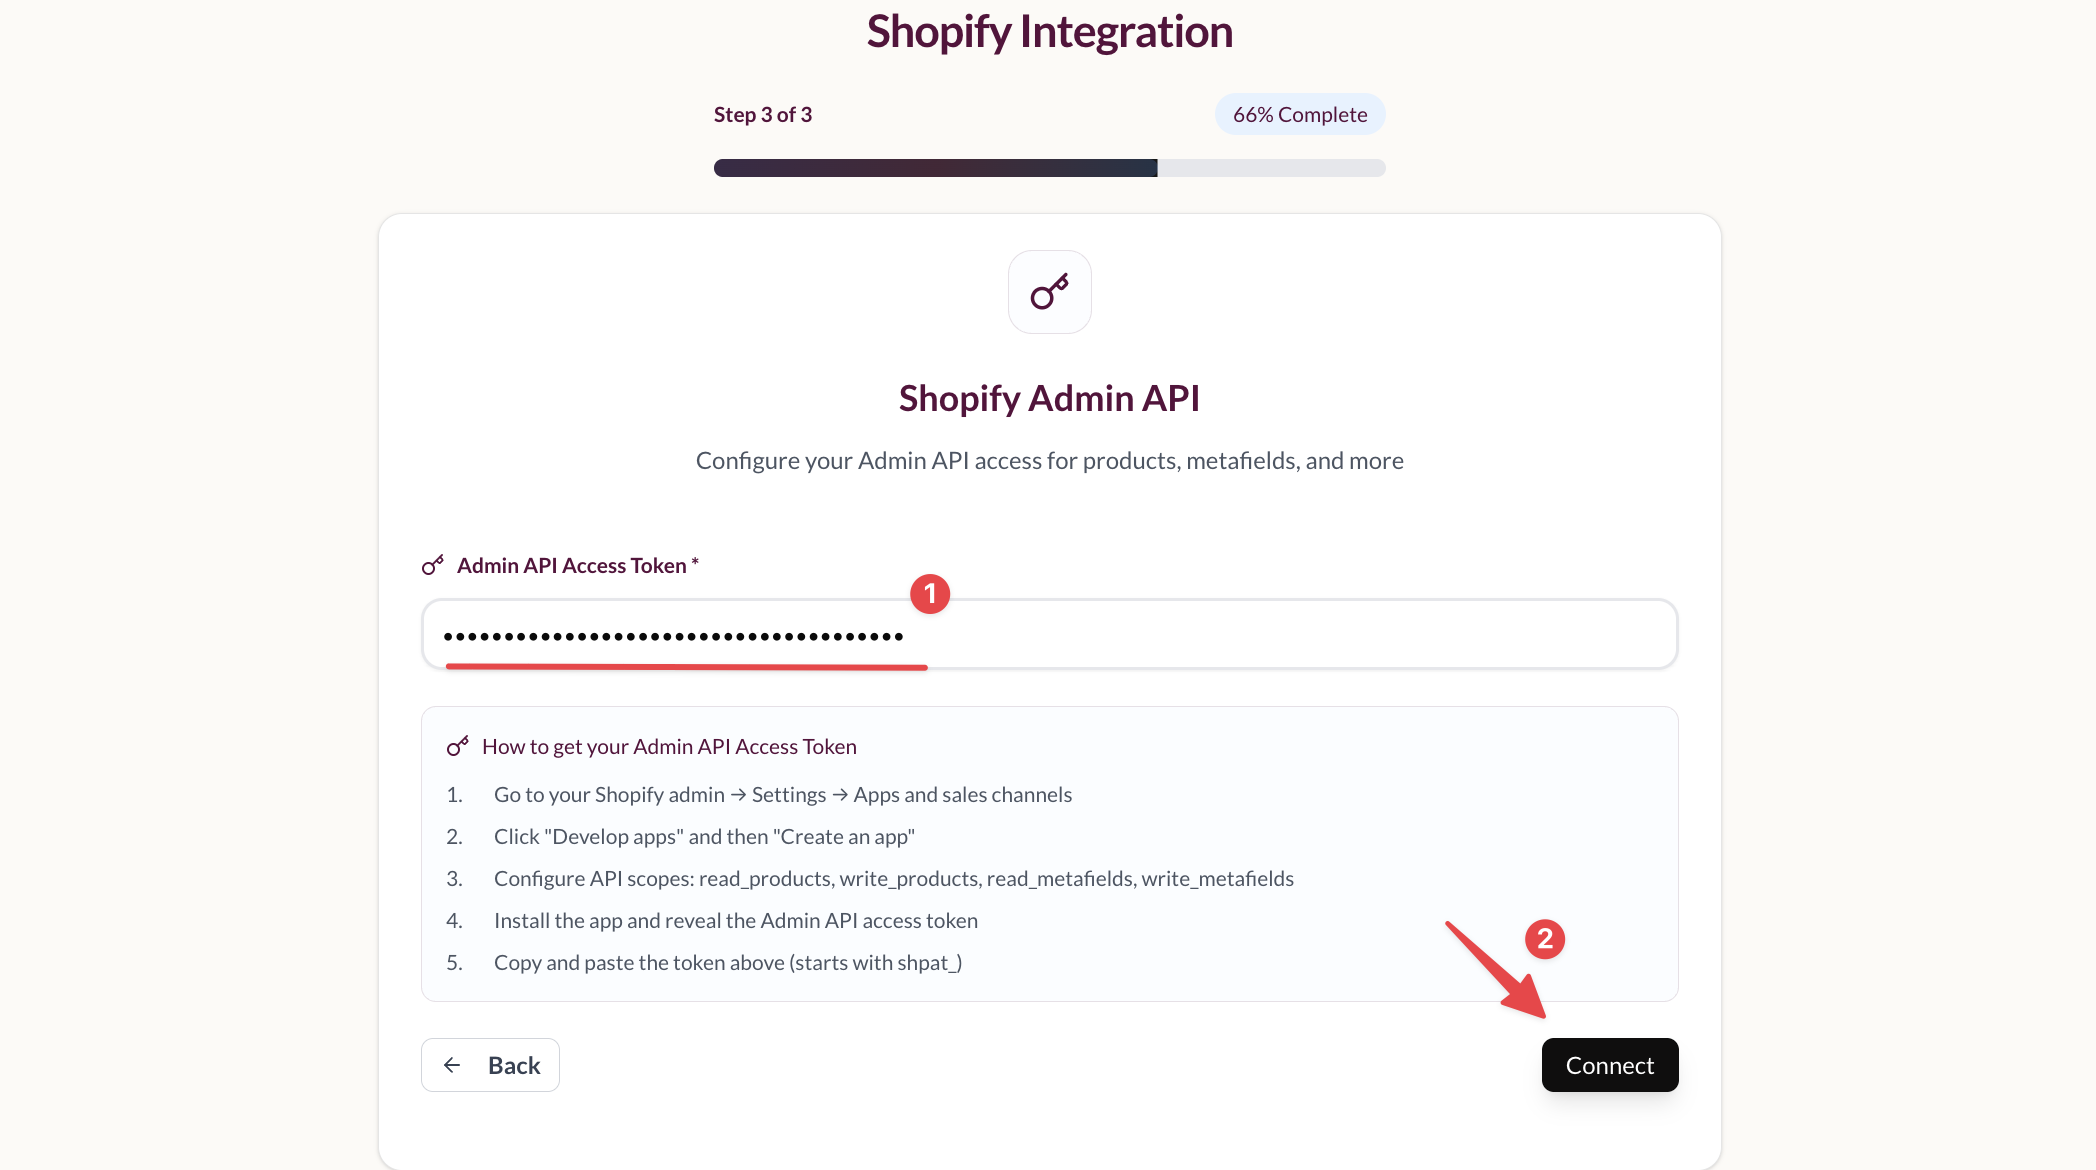Viewport: 2096px width, 1170px height.
Task: Click the 'Copy and paste the token' step
Action: 727,963
